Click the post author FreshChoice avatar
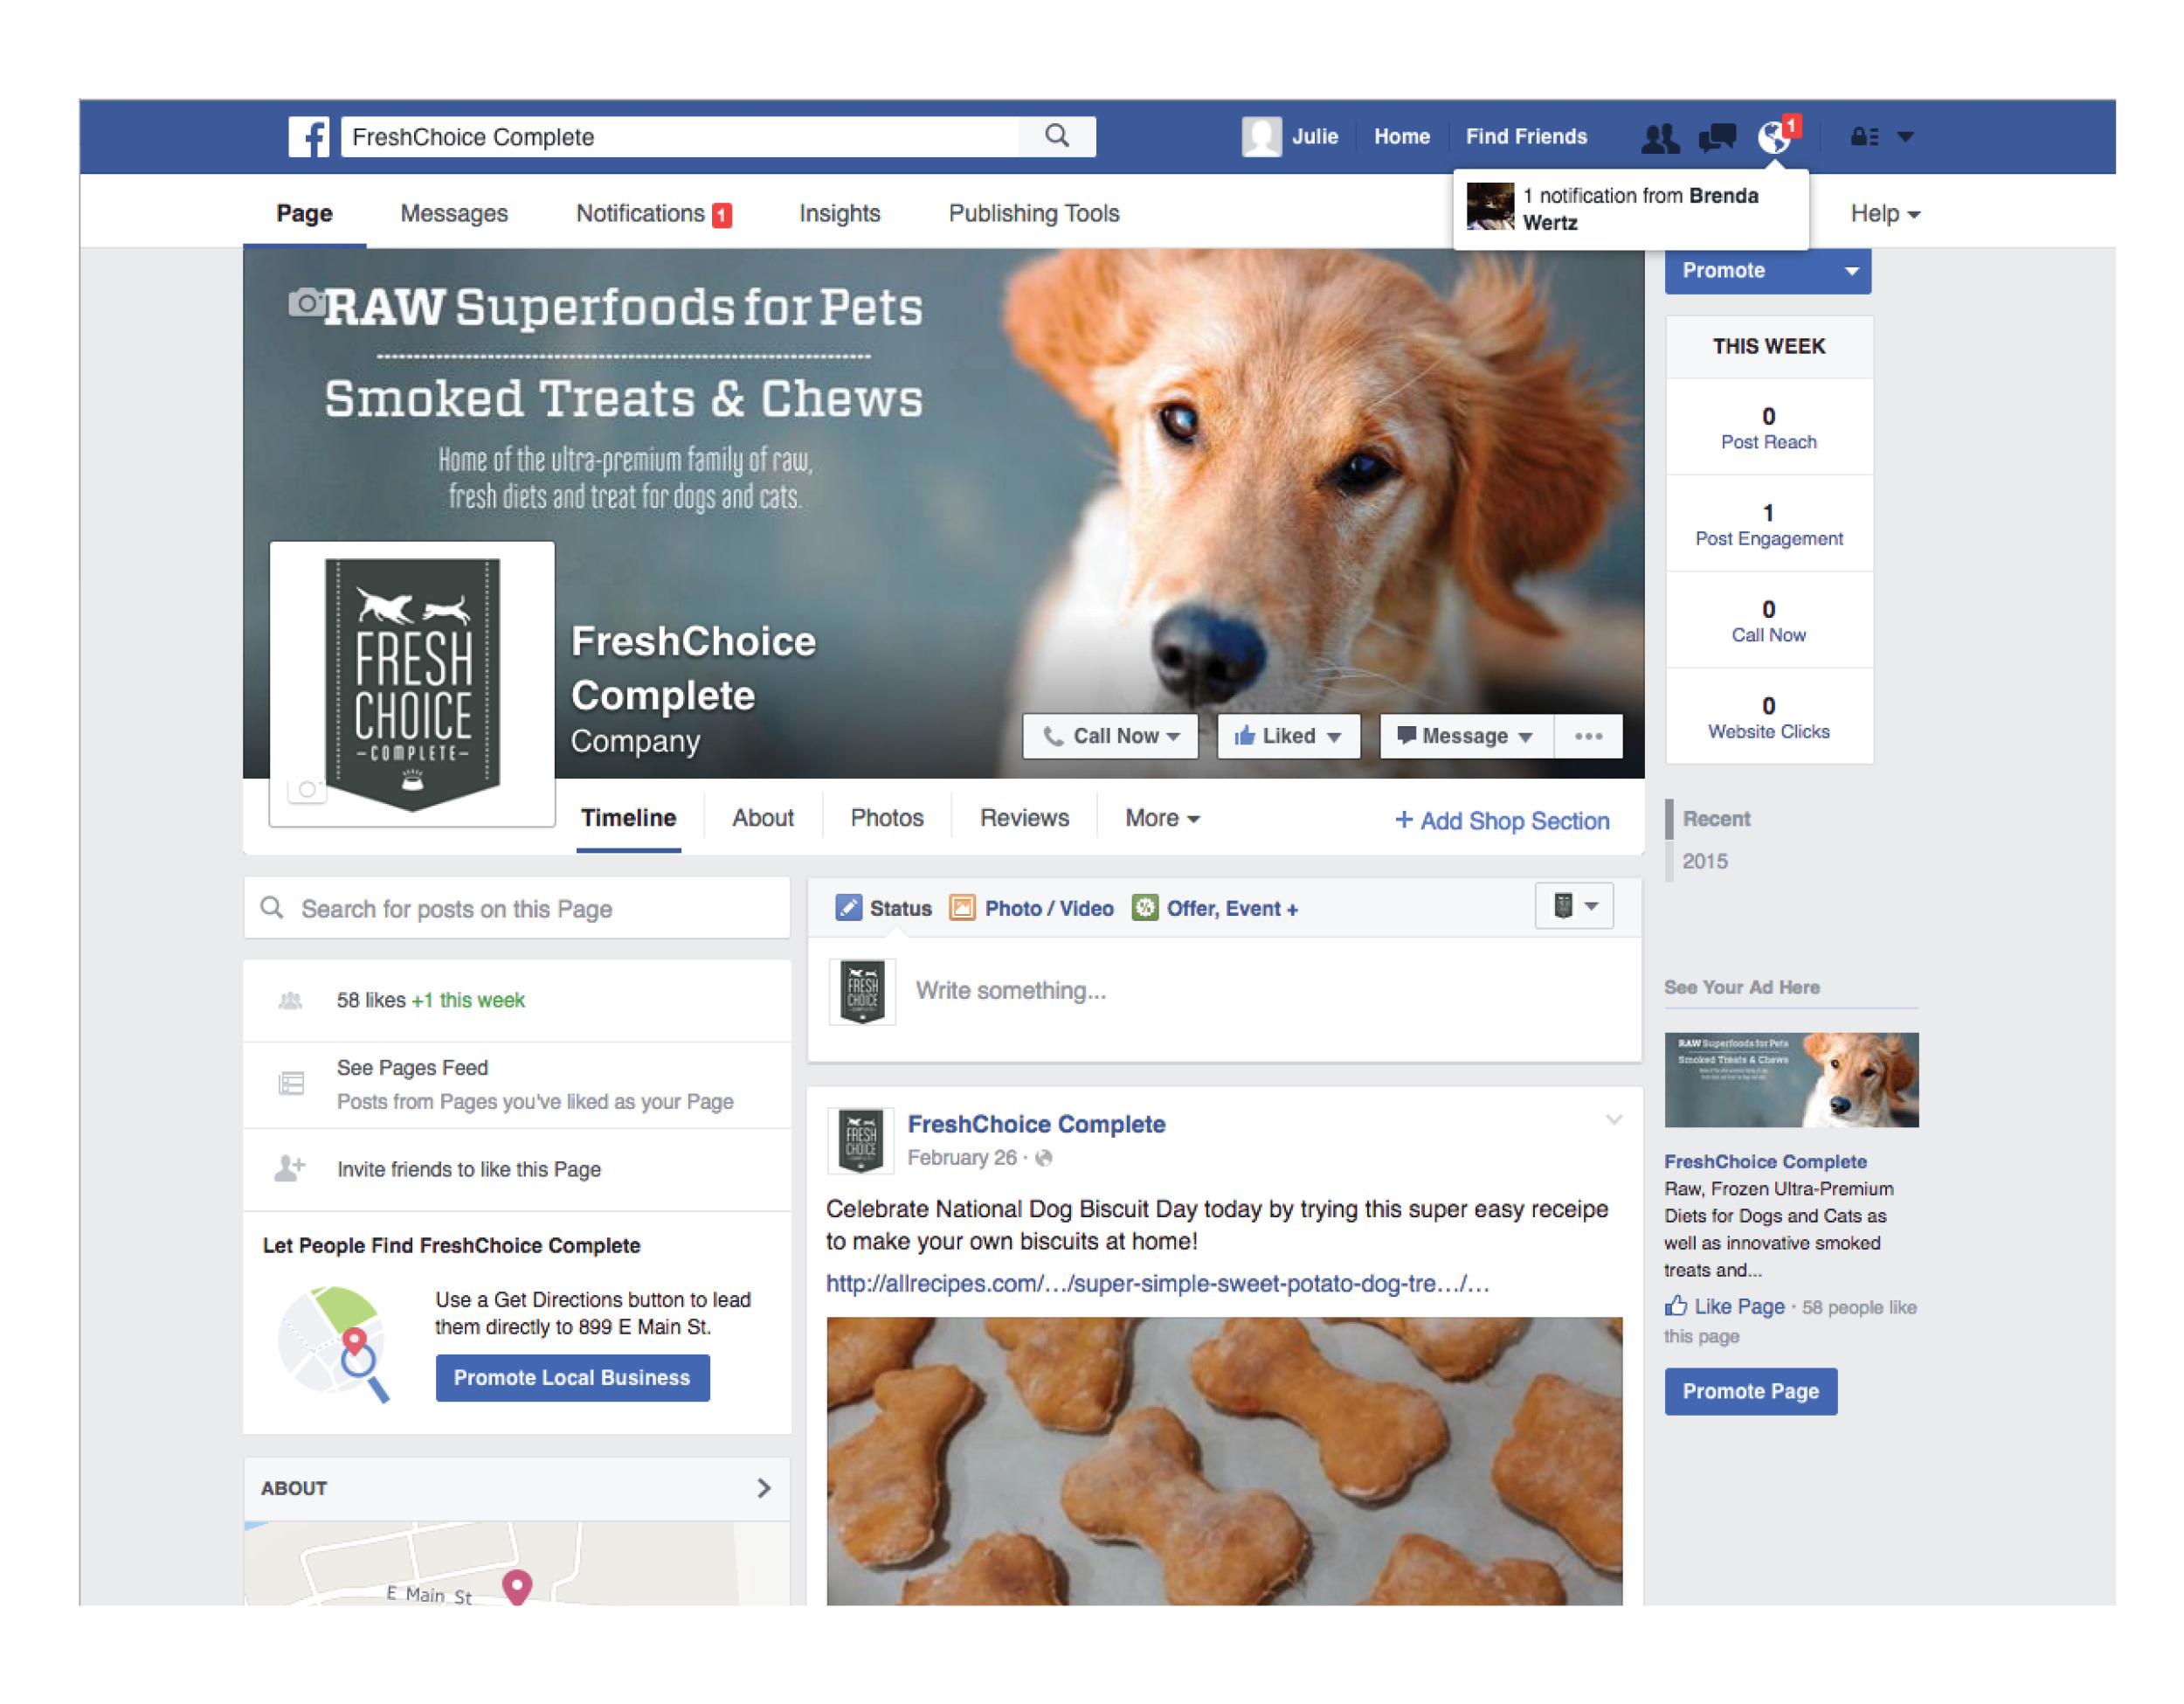This screenshot has width=2184, height=1704. point(861,1141)
